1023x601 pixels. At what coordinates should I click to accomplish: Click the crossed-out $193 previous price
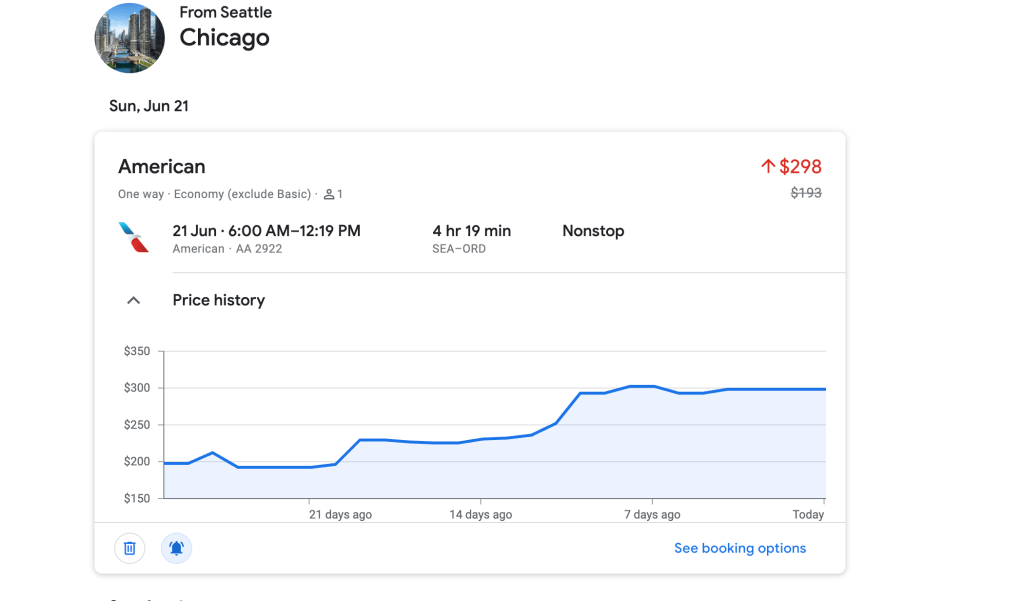pyautogui.click(x=805, y=192)
